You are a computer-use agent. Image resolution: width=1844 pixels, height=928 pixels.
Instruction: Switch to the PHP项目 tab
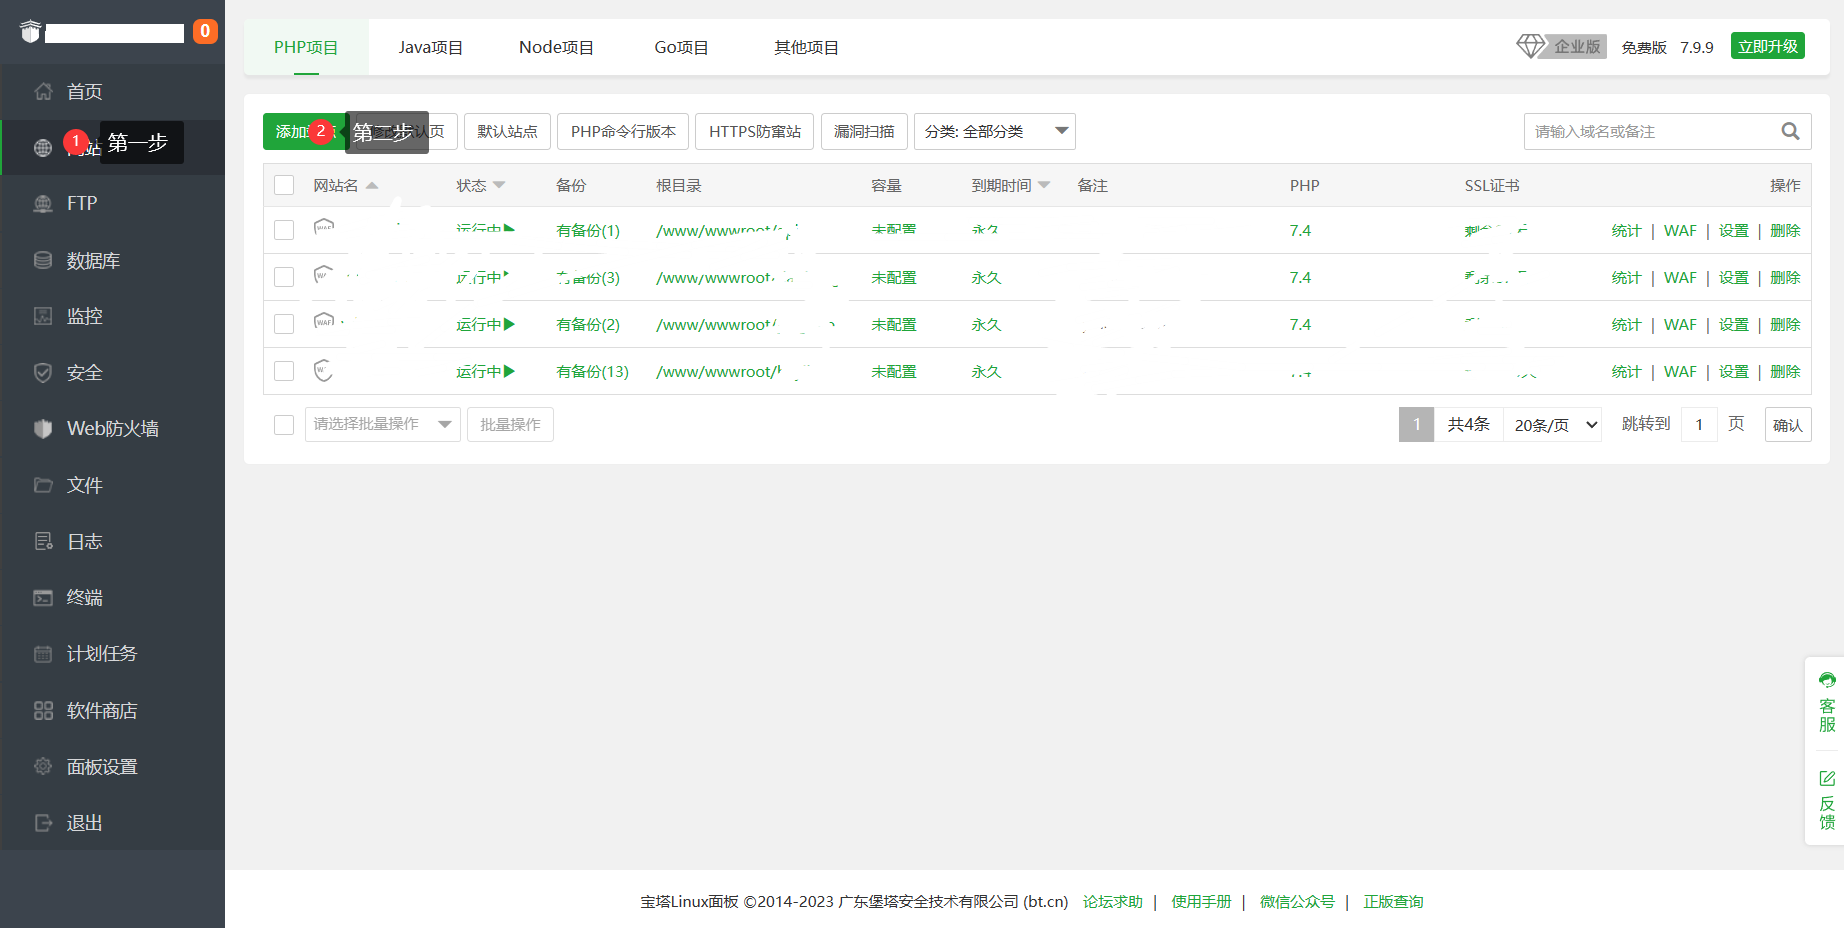pos(306,47)
